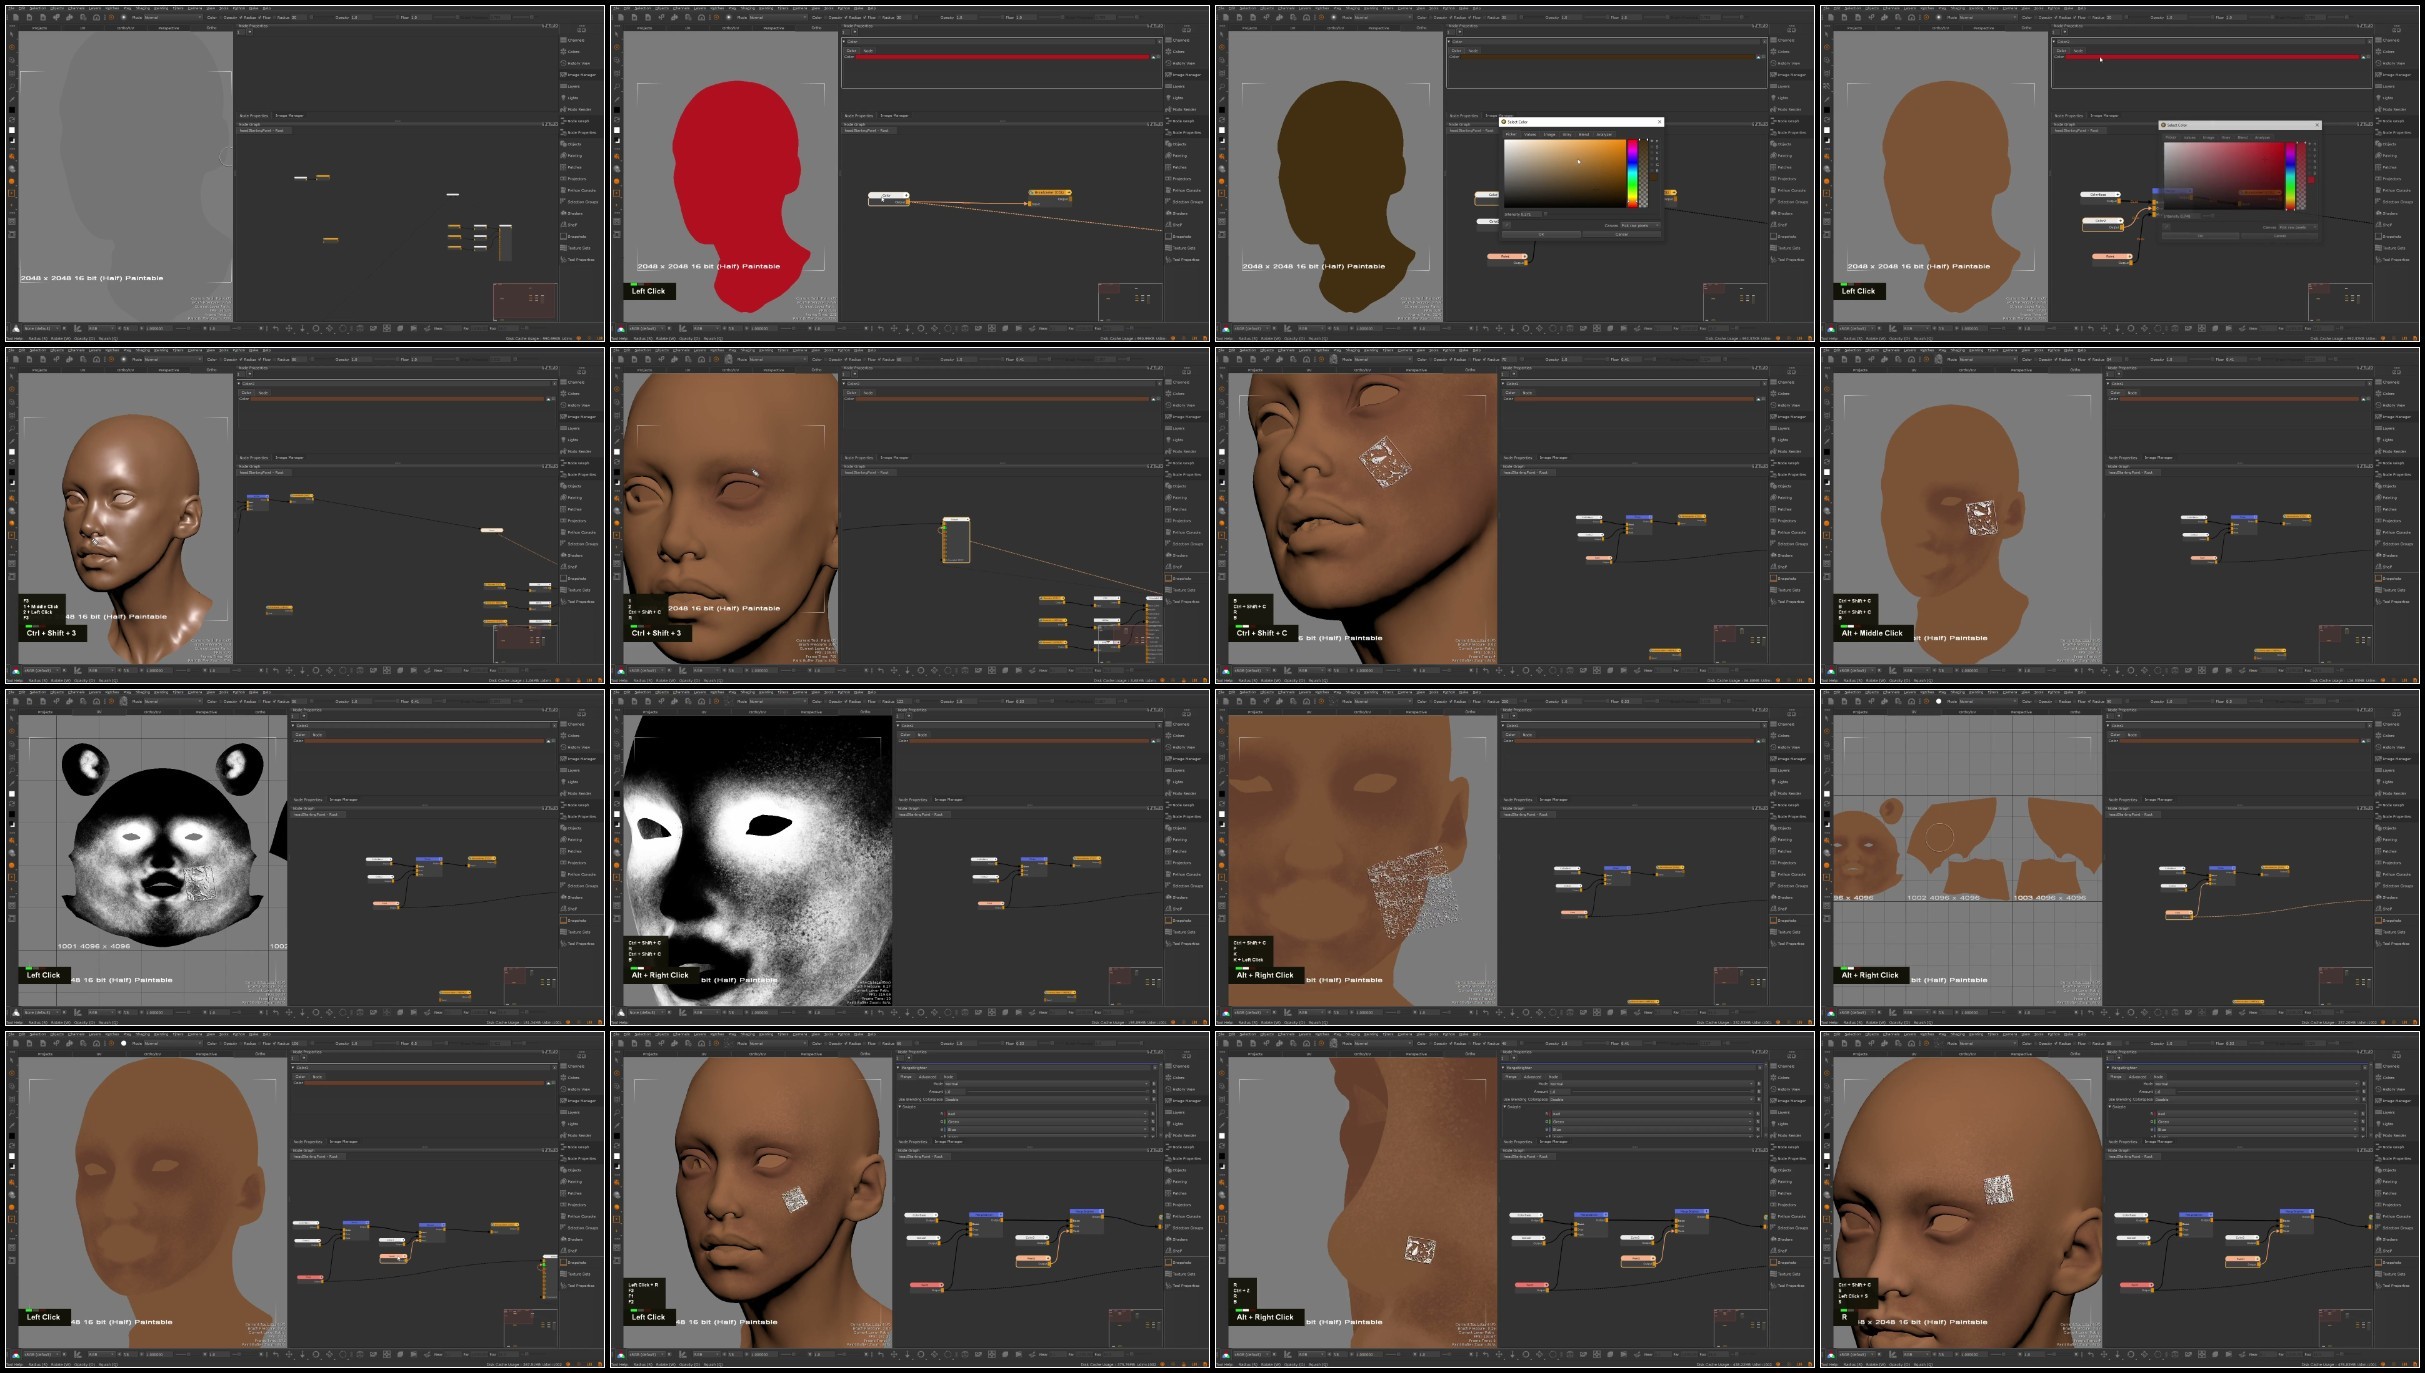
Task: Click OK in dark-brown-head frame's Select Color dialog
Action: point(1541,235)
